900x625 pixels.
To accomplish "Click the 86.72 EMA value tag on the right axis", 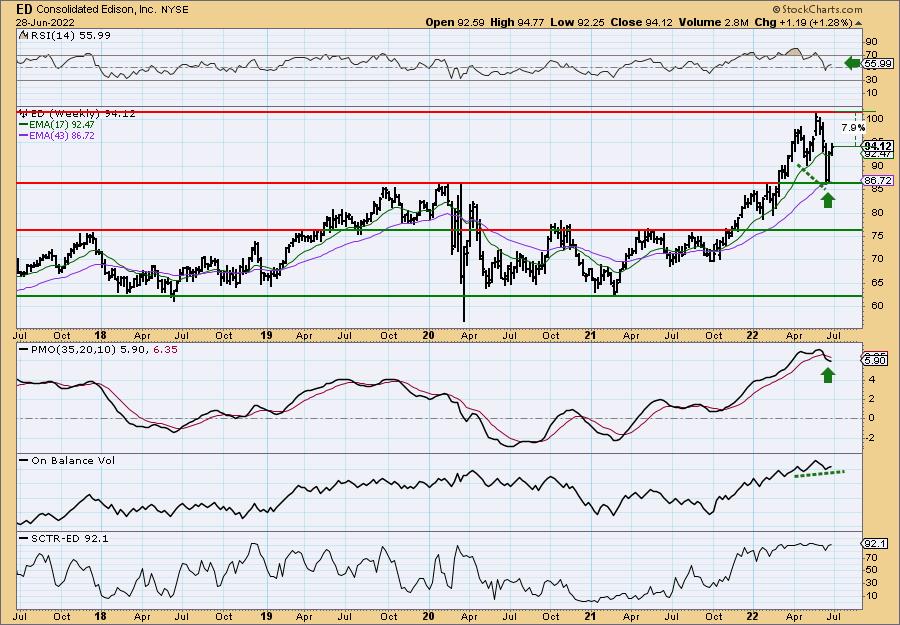I will 878,180.
